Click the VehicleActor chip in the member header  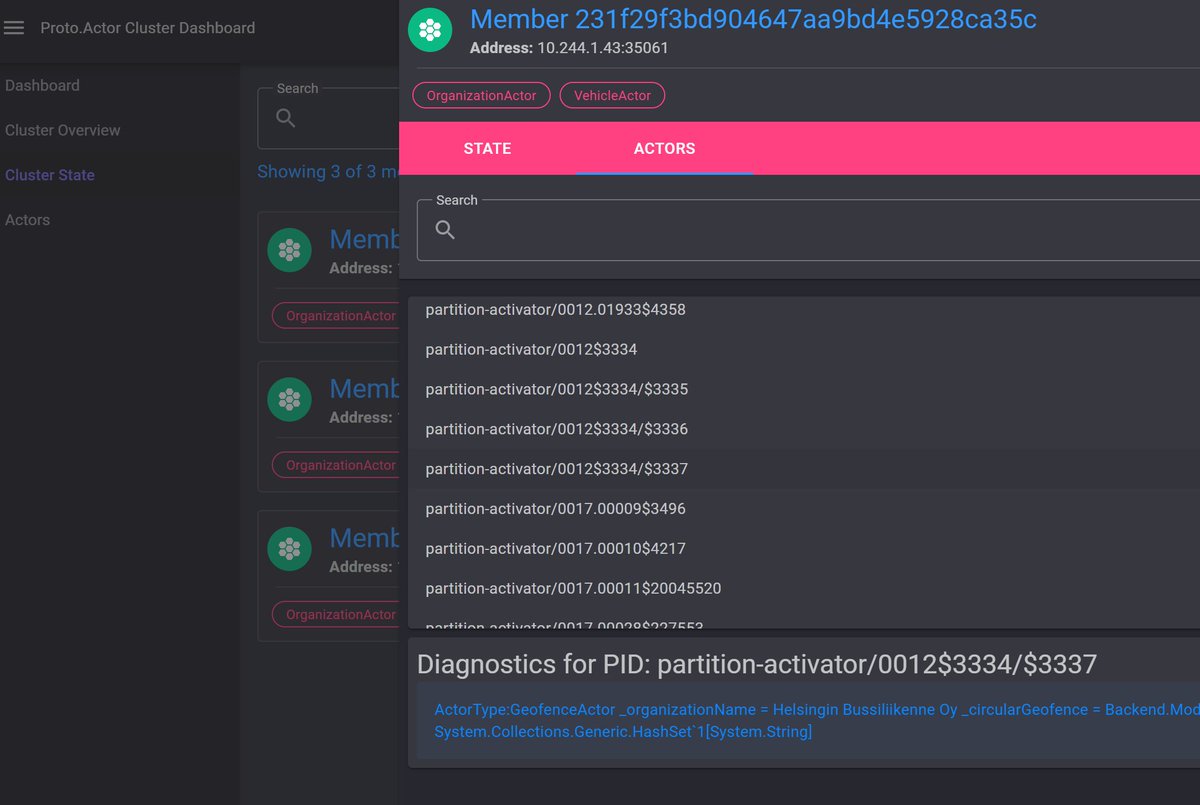612,96
